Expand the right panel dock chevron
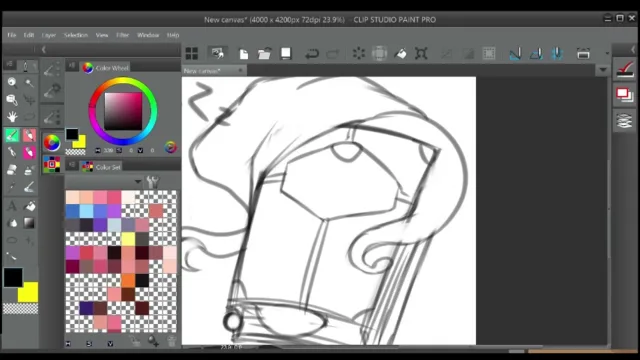The image size is (640, 360). [x=633, y=50]
